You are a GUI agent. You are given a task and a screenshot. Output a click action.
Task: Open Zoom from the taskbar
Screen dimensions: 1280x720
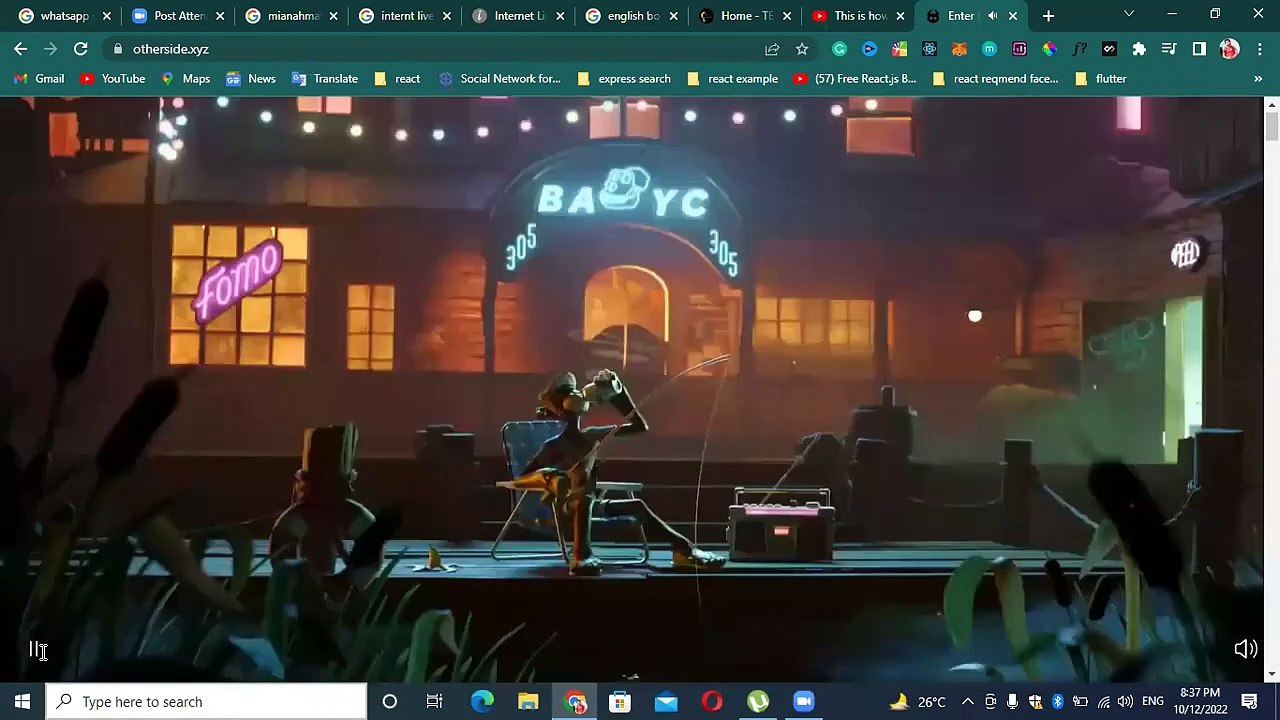click(804, 701)
